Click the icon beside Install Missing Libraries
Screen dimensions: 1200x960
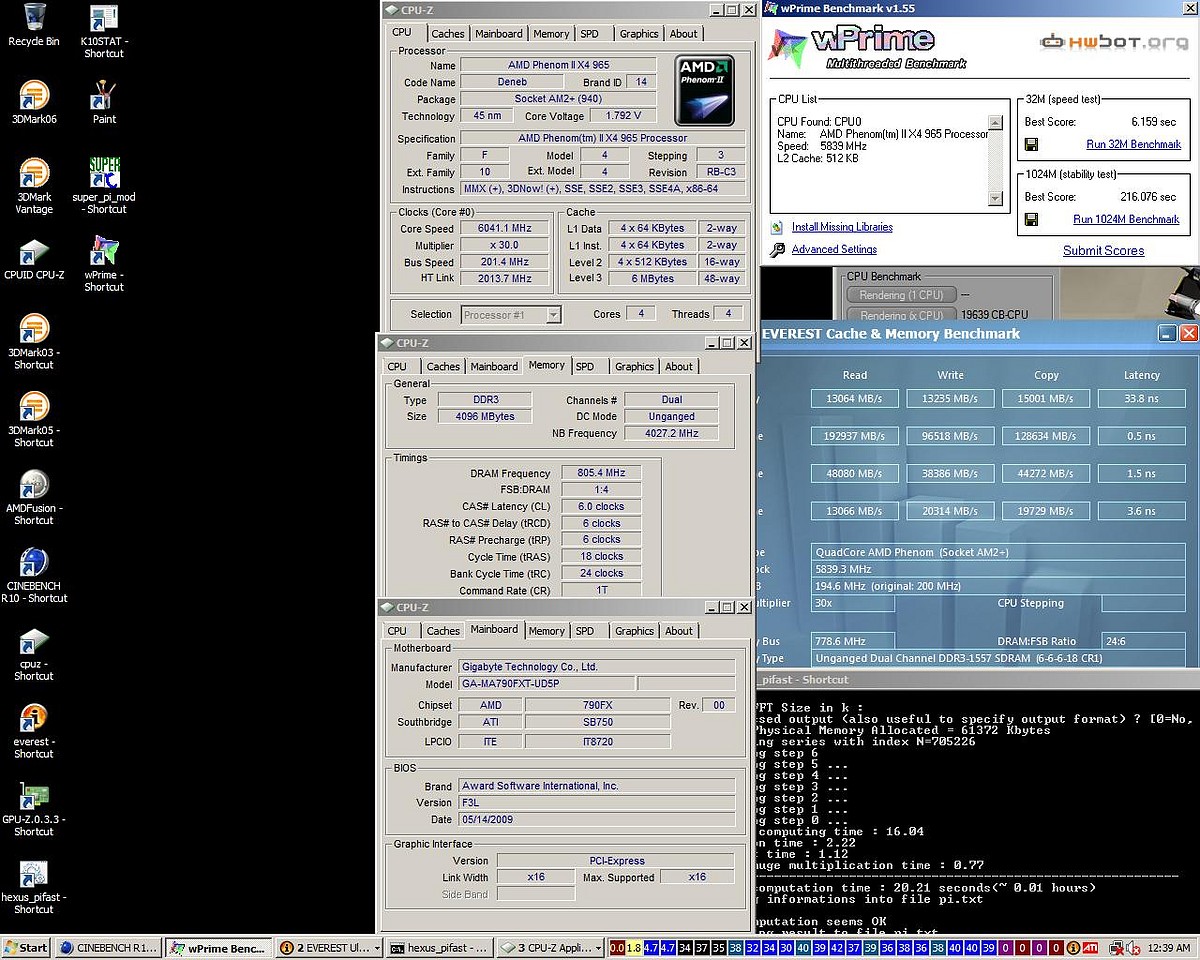(x=778, y=227)
